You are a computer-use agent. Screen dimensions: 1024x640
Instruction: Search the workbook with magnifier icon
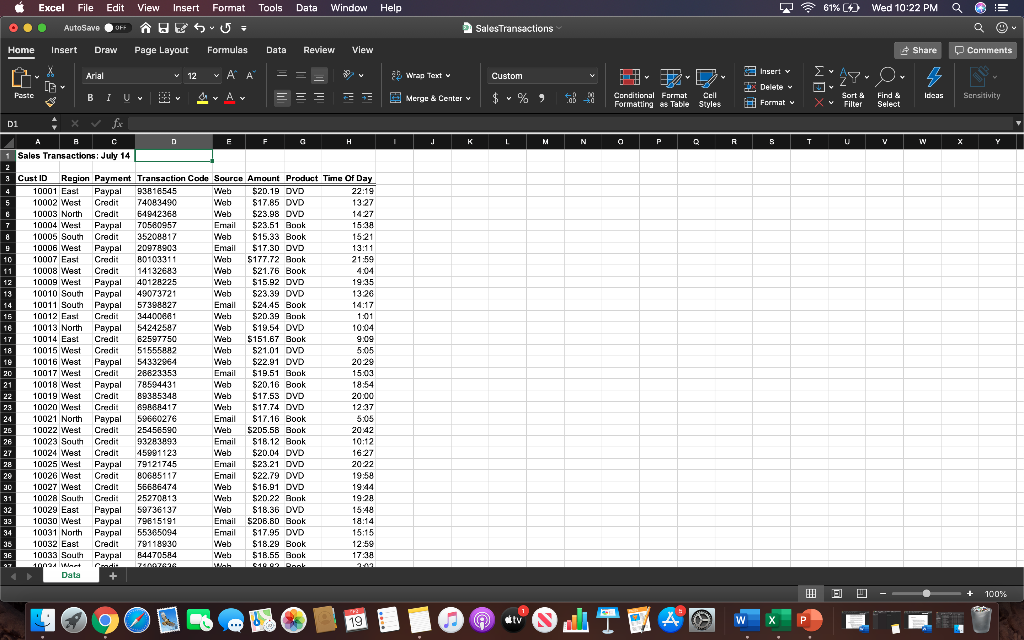978,28
